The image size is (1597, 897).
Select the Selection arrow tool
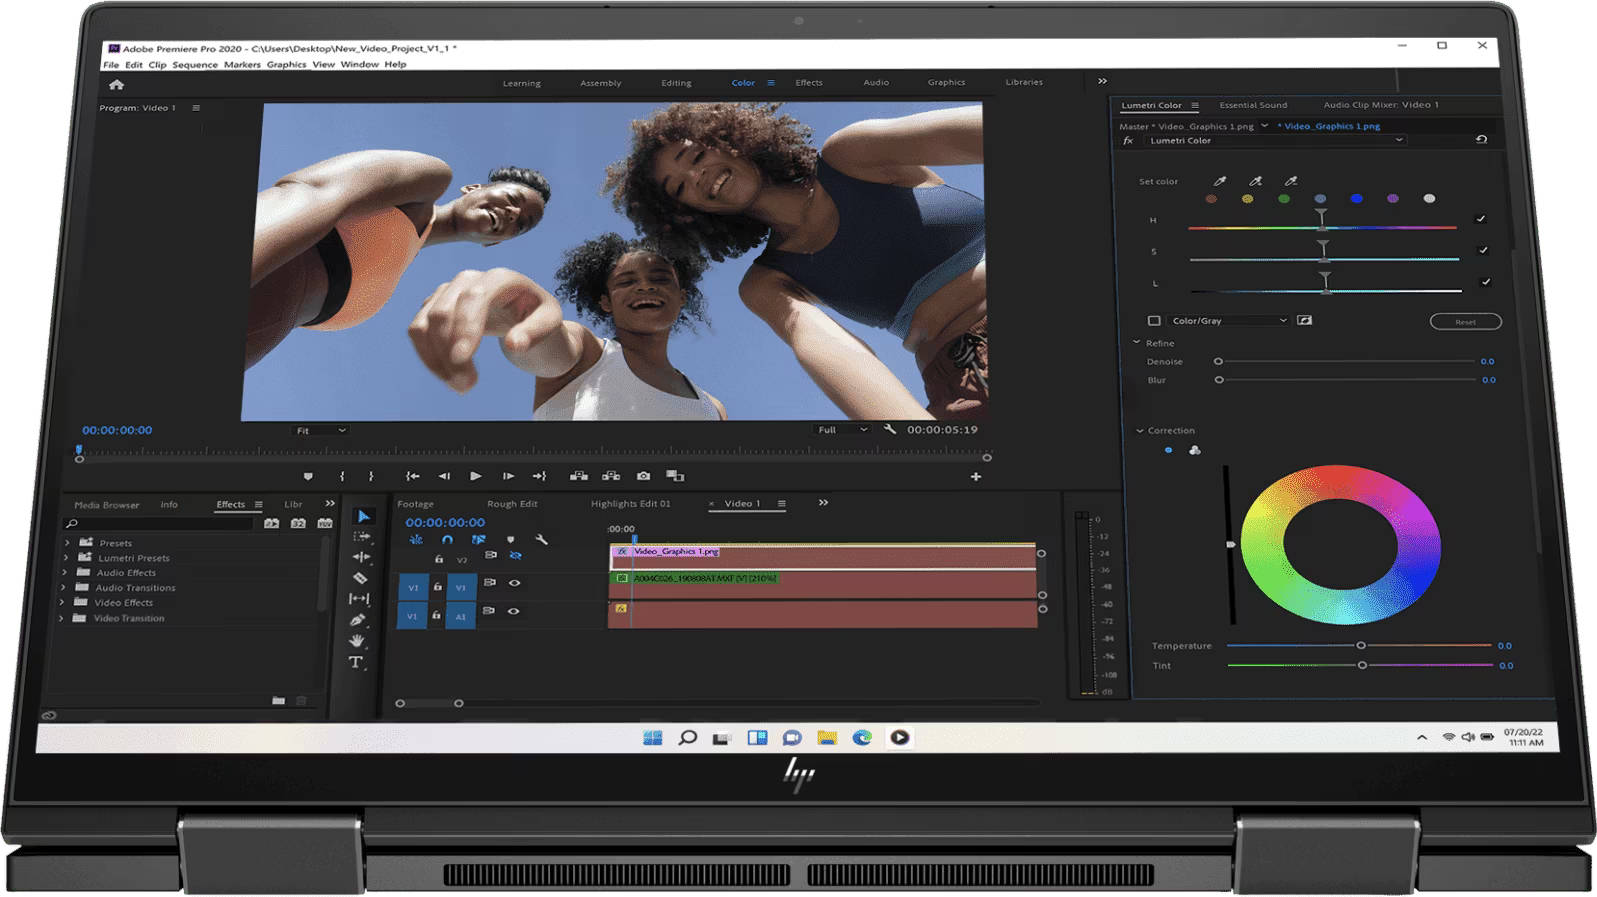click(364, 516)
